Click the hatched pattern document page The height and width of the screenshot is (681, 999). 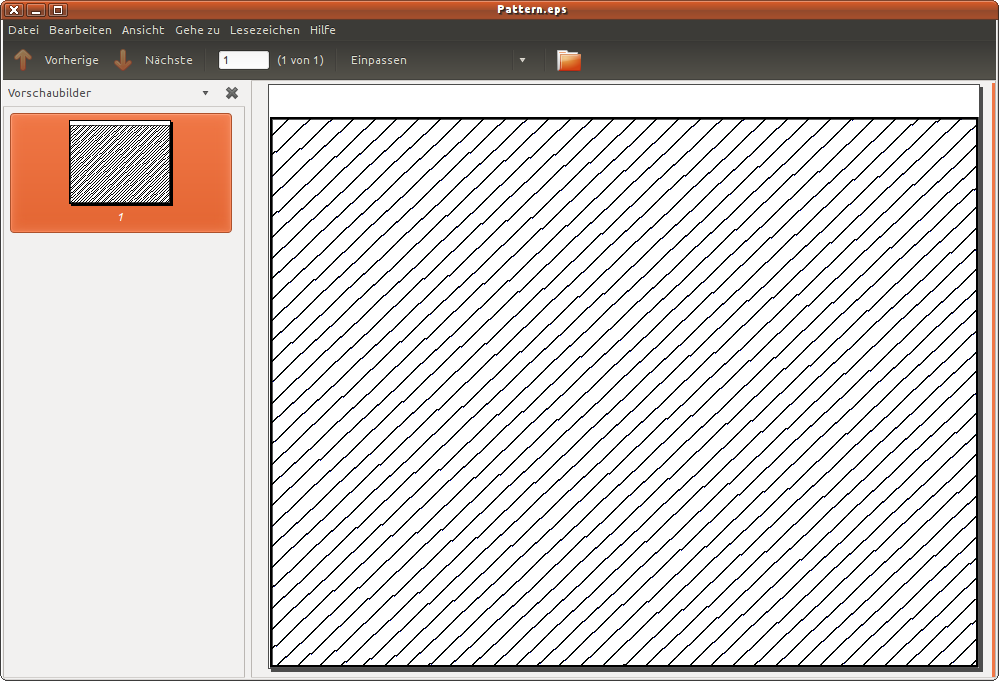coord(624,392)
